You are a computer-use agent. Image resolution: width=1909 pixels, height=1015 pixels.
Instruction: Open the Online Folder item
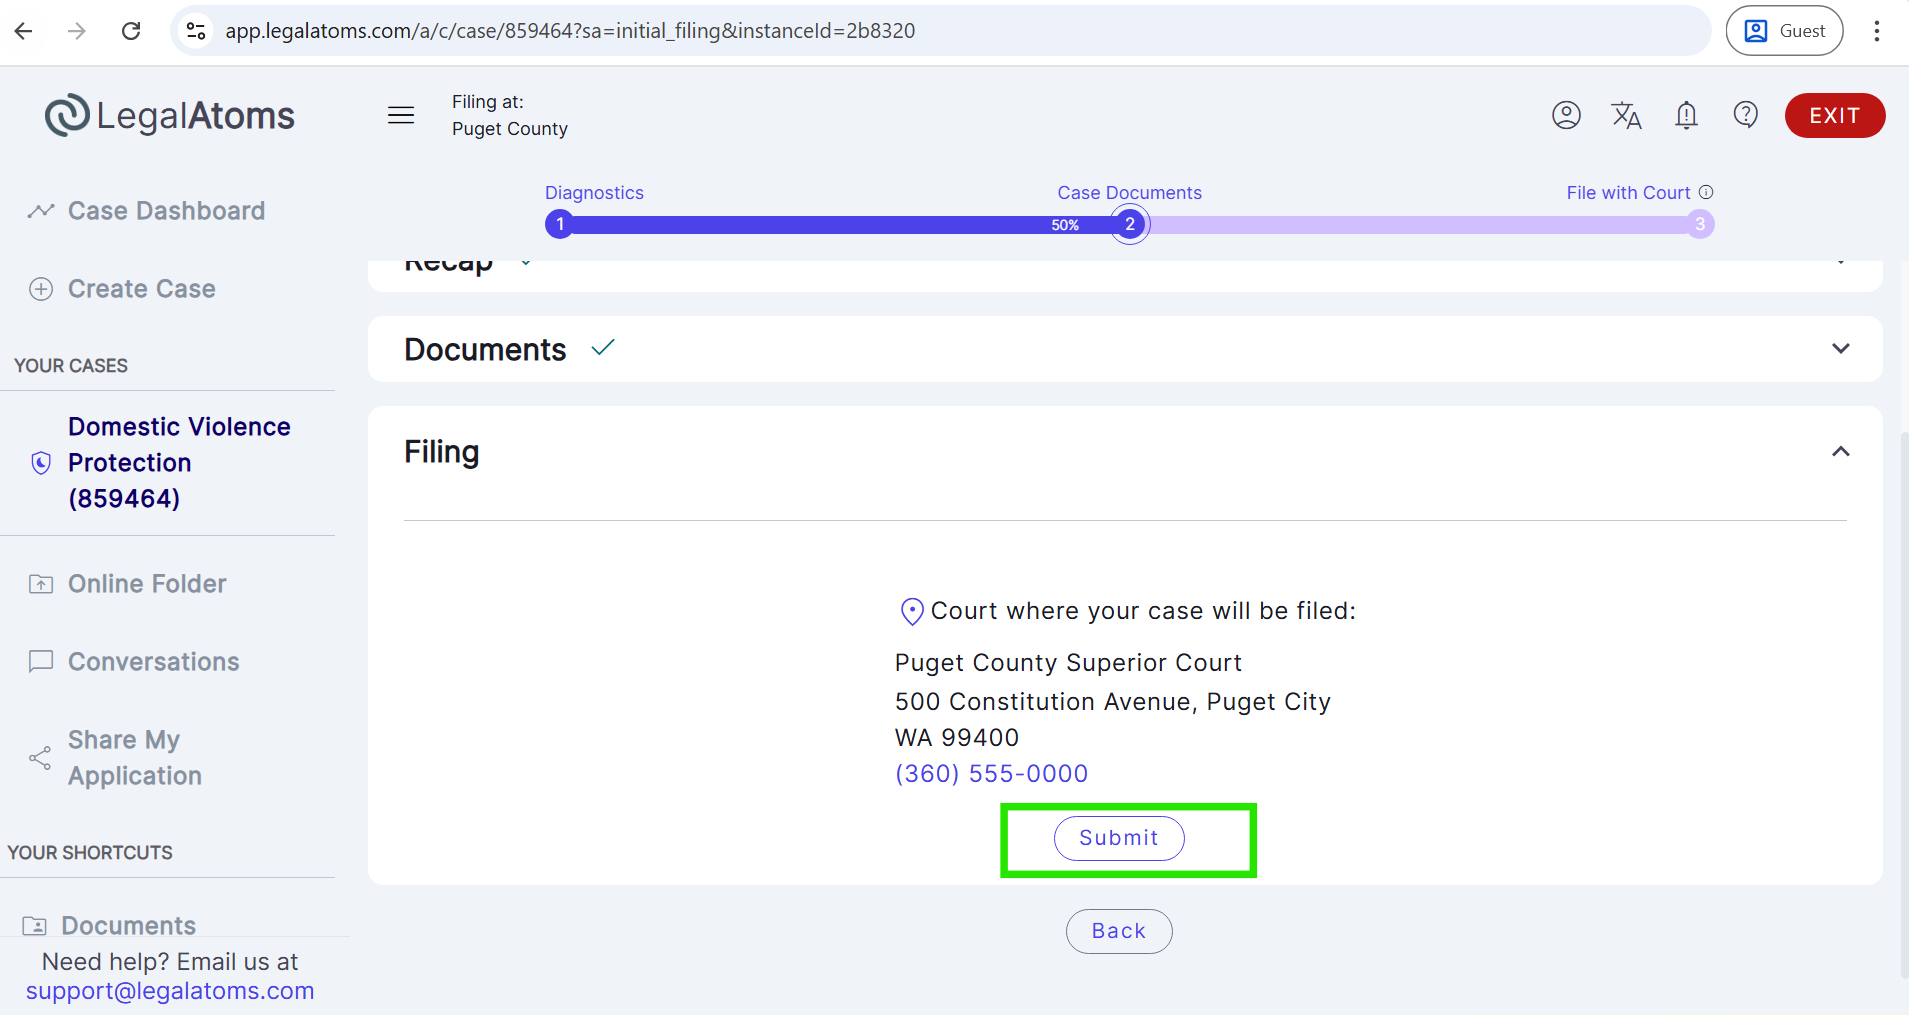pyautogui.click(x=147, y=584)
